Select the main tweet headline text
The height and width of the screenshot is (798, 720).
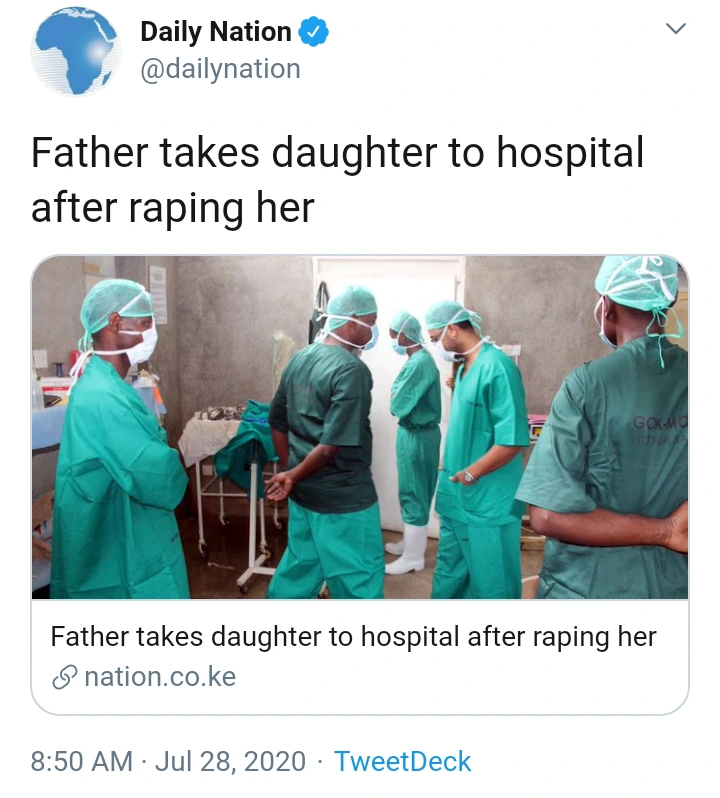coord(337,180)
